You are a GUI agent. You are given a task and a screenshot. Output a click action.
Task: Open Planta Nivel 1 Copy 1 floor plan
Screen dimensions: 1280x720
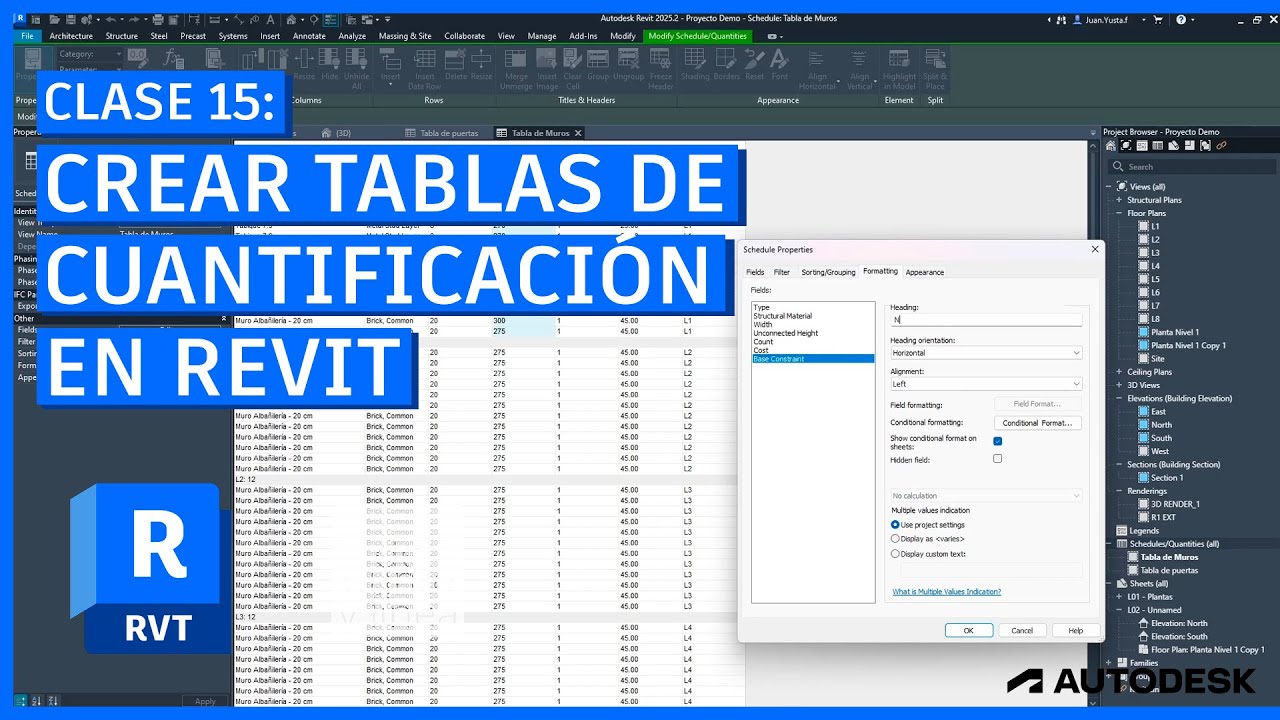[x=1188, y=346]
